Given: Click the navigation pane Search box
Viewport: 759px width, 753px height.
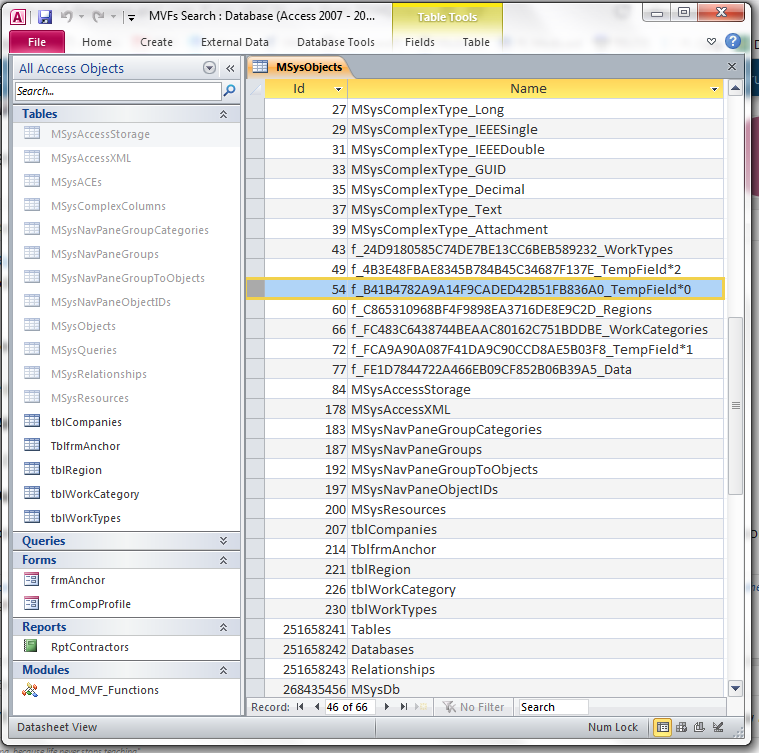Looking at the screenshot, I should [118, 91].
